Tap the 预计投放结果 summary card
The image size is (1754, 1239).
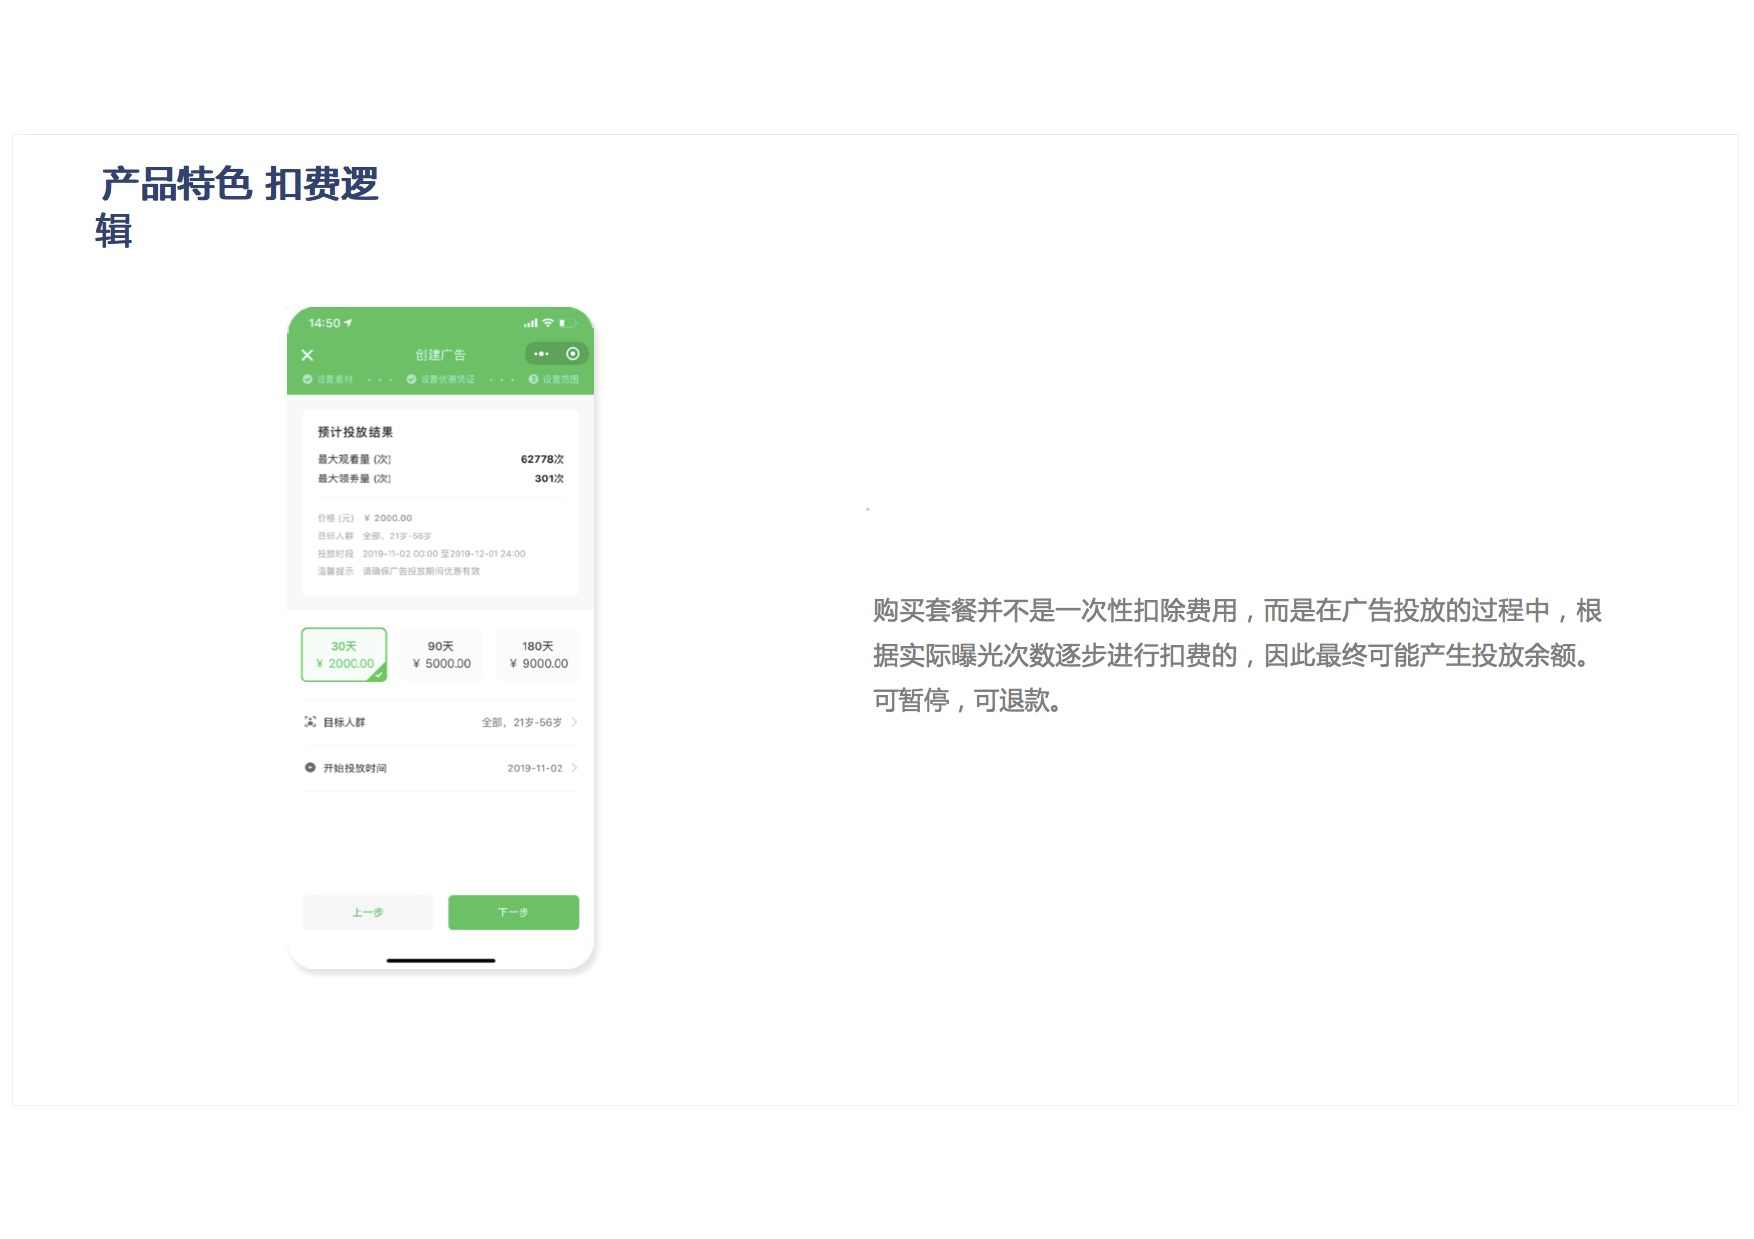tap(441, 502)
